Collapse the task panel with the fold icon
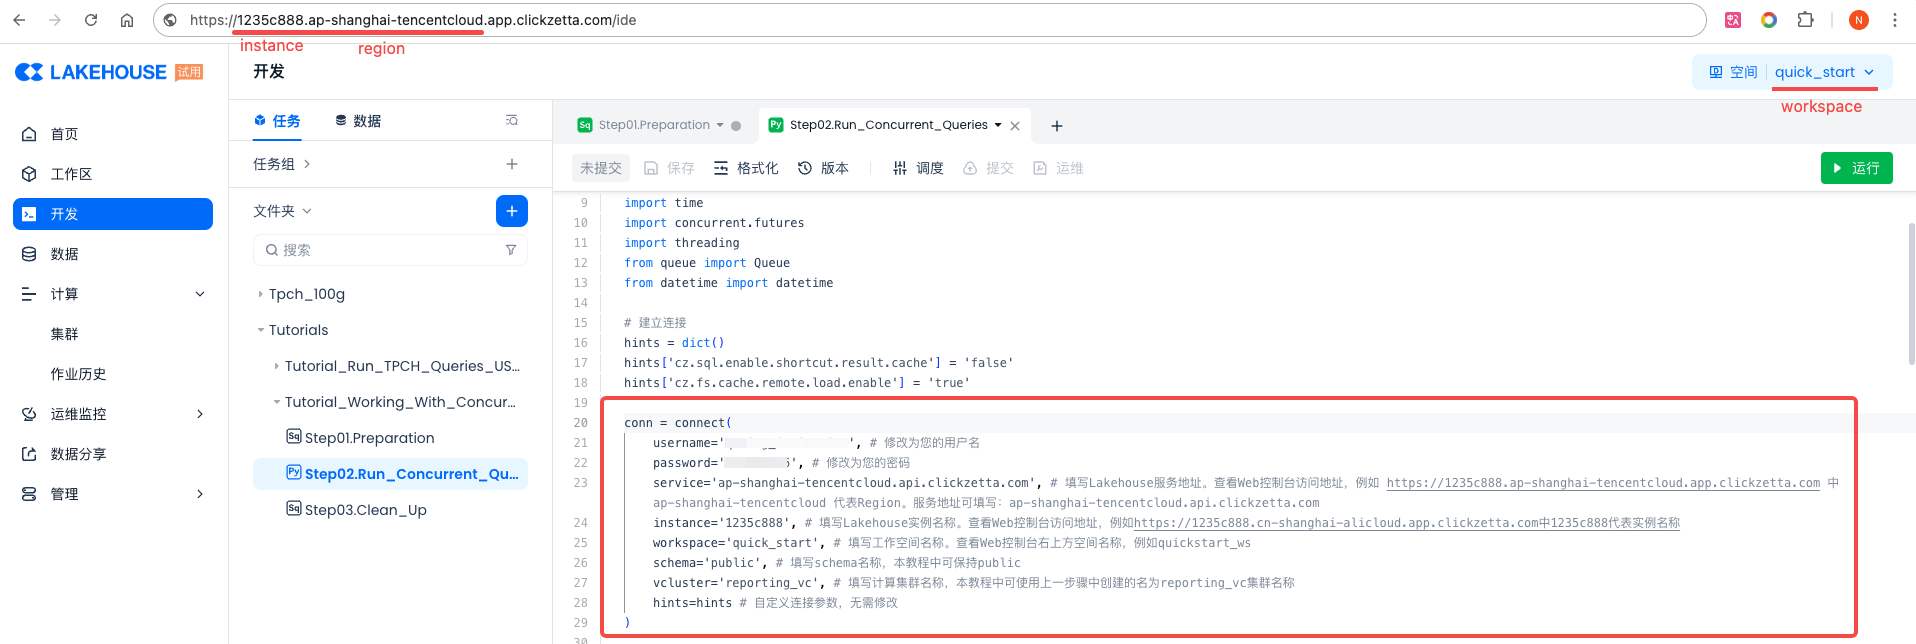 (512, 120)
